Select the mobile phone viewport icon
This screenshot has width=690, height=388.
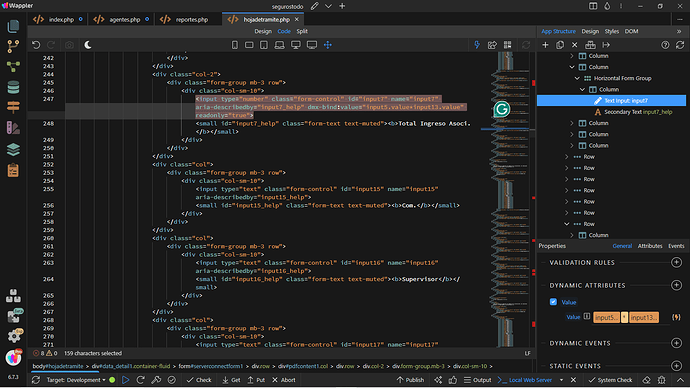click(x=235, y=45)
